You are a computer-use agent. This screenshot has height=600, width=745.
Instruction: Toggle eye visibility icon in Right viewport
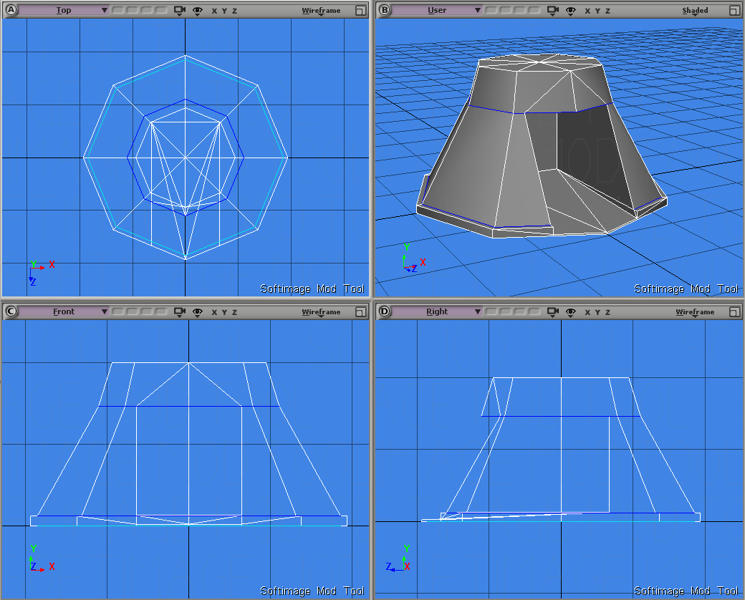click(x=571, y=312)
